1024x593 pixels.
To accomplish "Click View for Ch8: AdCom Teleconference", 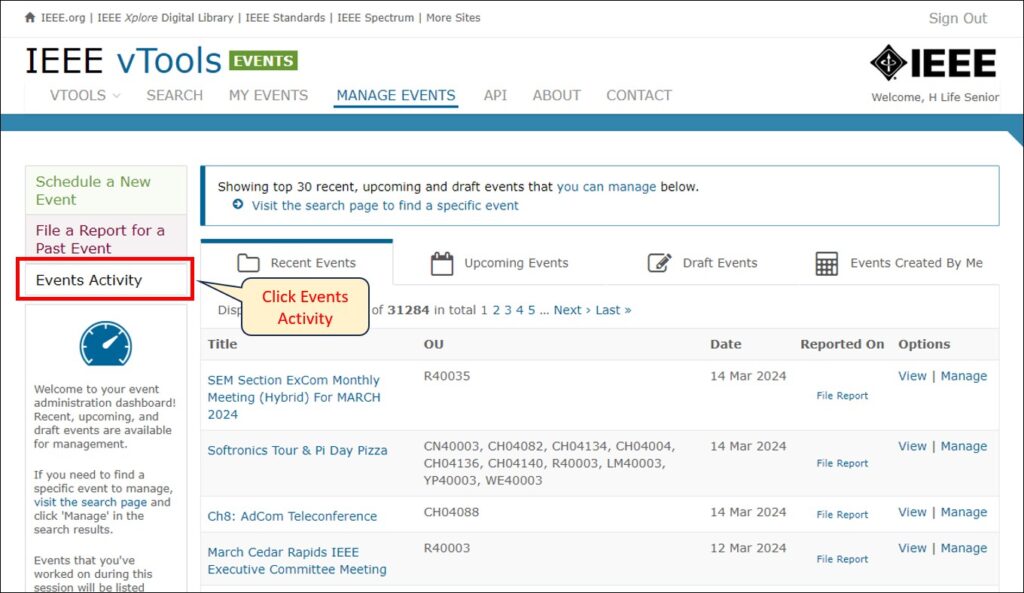I will (912, 512).
